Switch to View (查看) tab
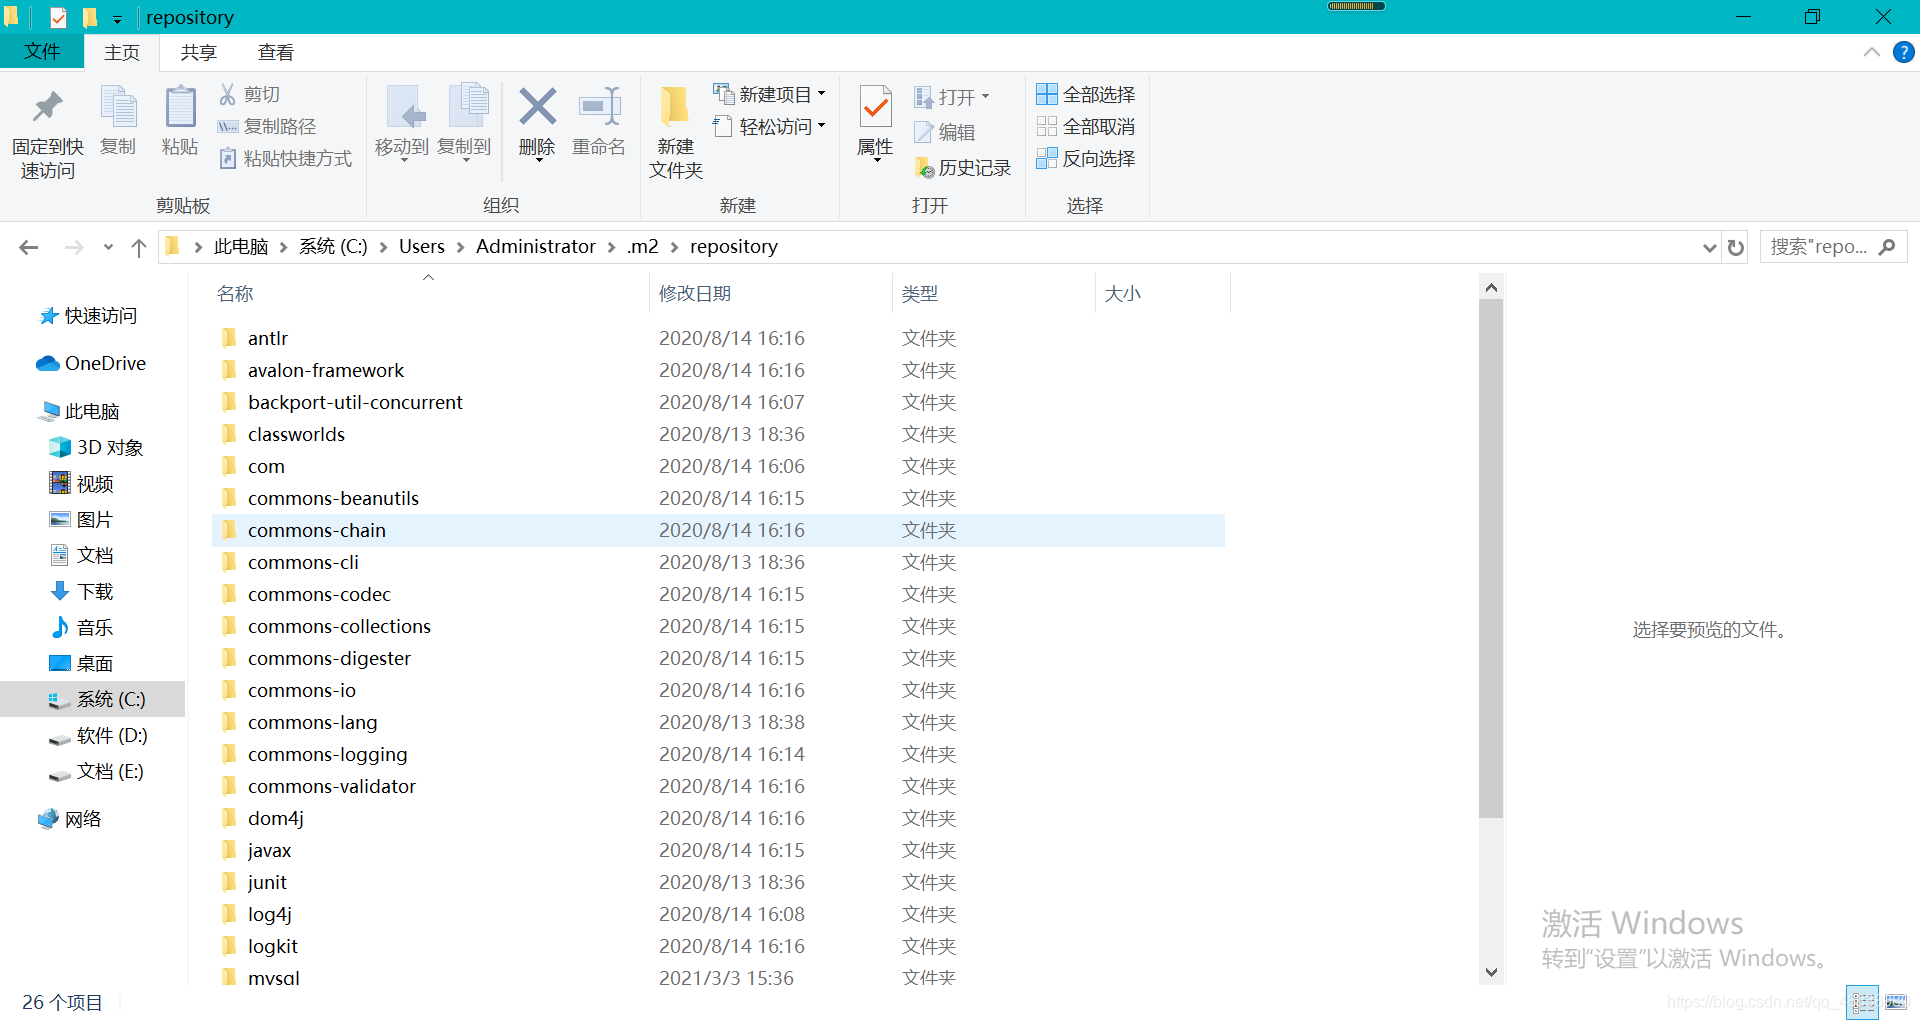Screen dimensions: 1920x1020 pos(276,52)
